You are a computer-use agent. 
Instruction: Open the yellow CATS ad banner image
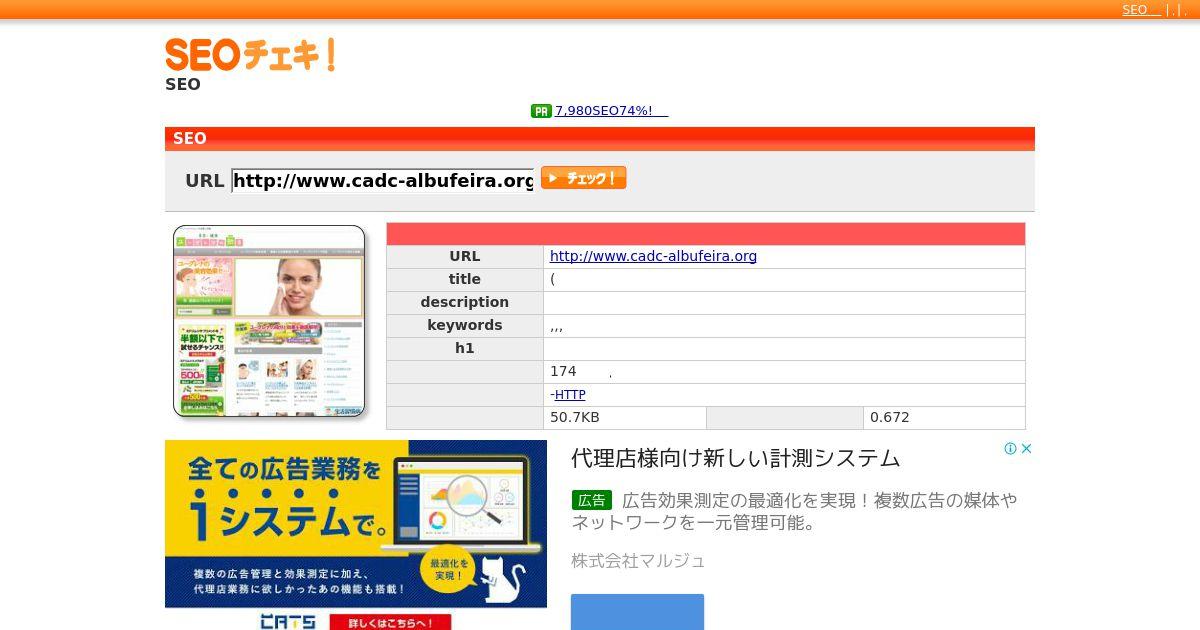tap(356, 535)
